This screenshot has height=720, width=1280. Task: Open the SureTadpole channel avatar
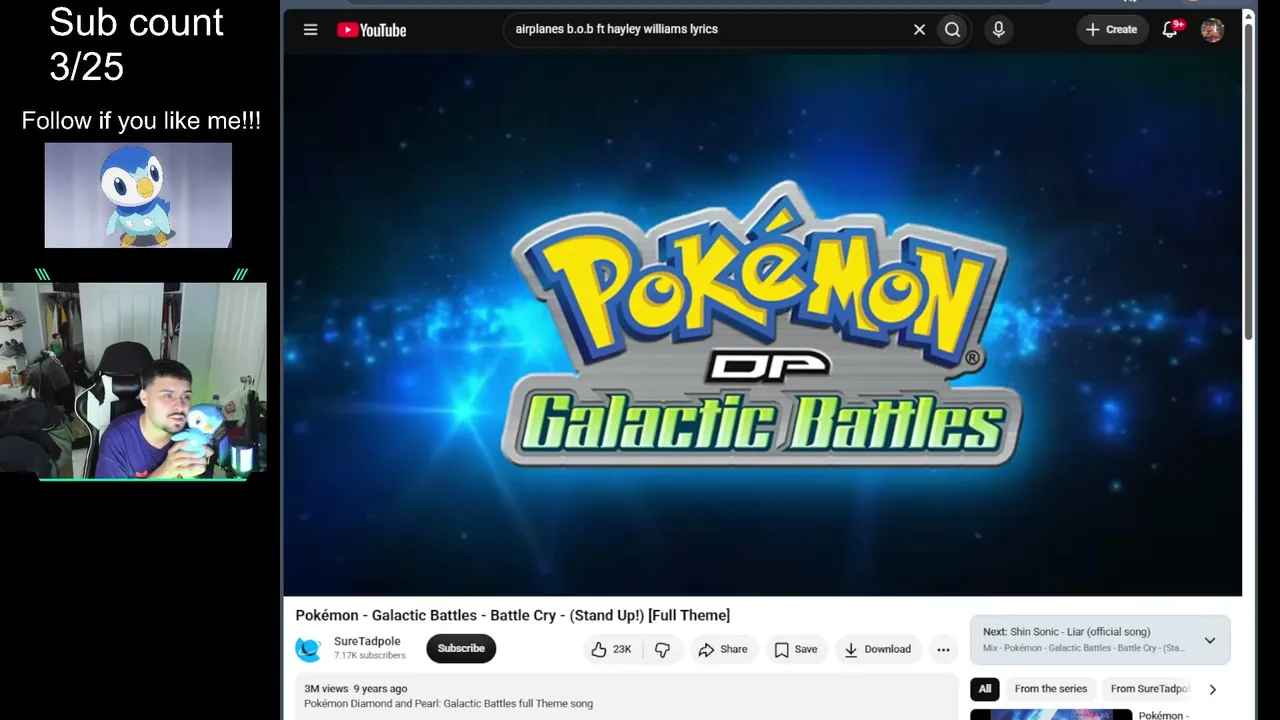coord(309,649)
